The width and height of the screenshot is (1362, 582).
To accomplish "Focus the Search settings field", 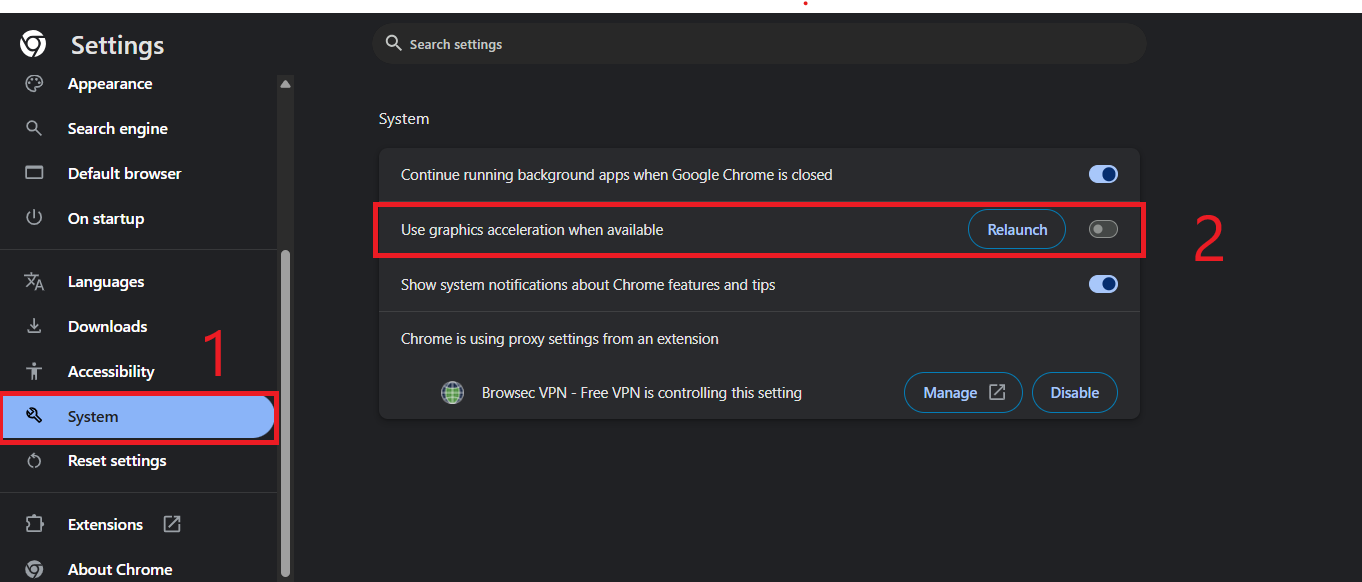I will coord(760,44).
